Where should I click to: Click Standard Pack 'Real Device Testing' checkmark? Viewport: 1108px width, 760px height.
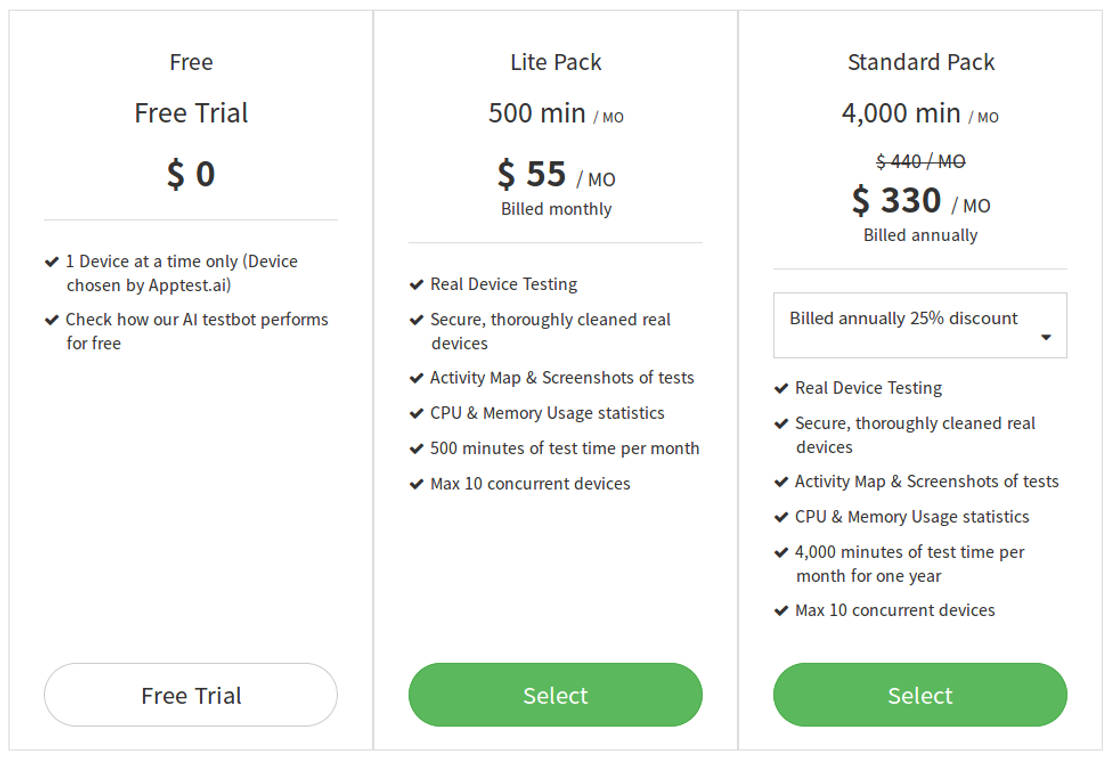(782, 388)
